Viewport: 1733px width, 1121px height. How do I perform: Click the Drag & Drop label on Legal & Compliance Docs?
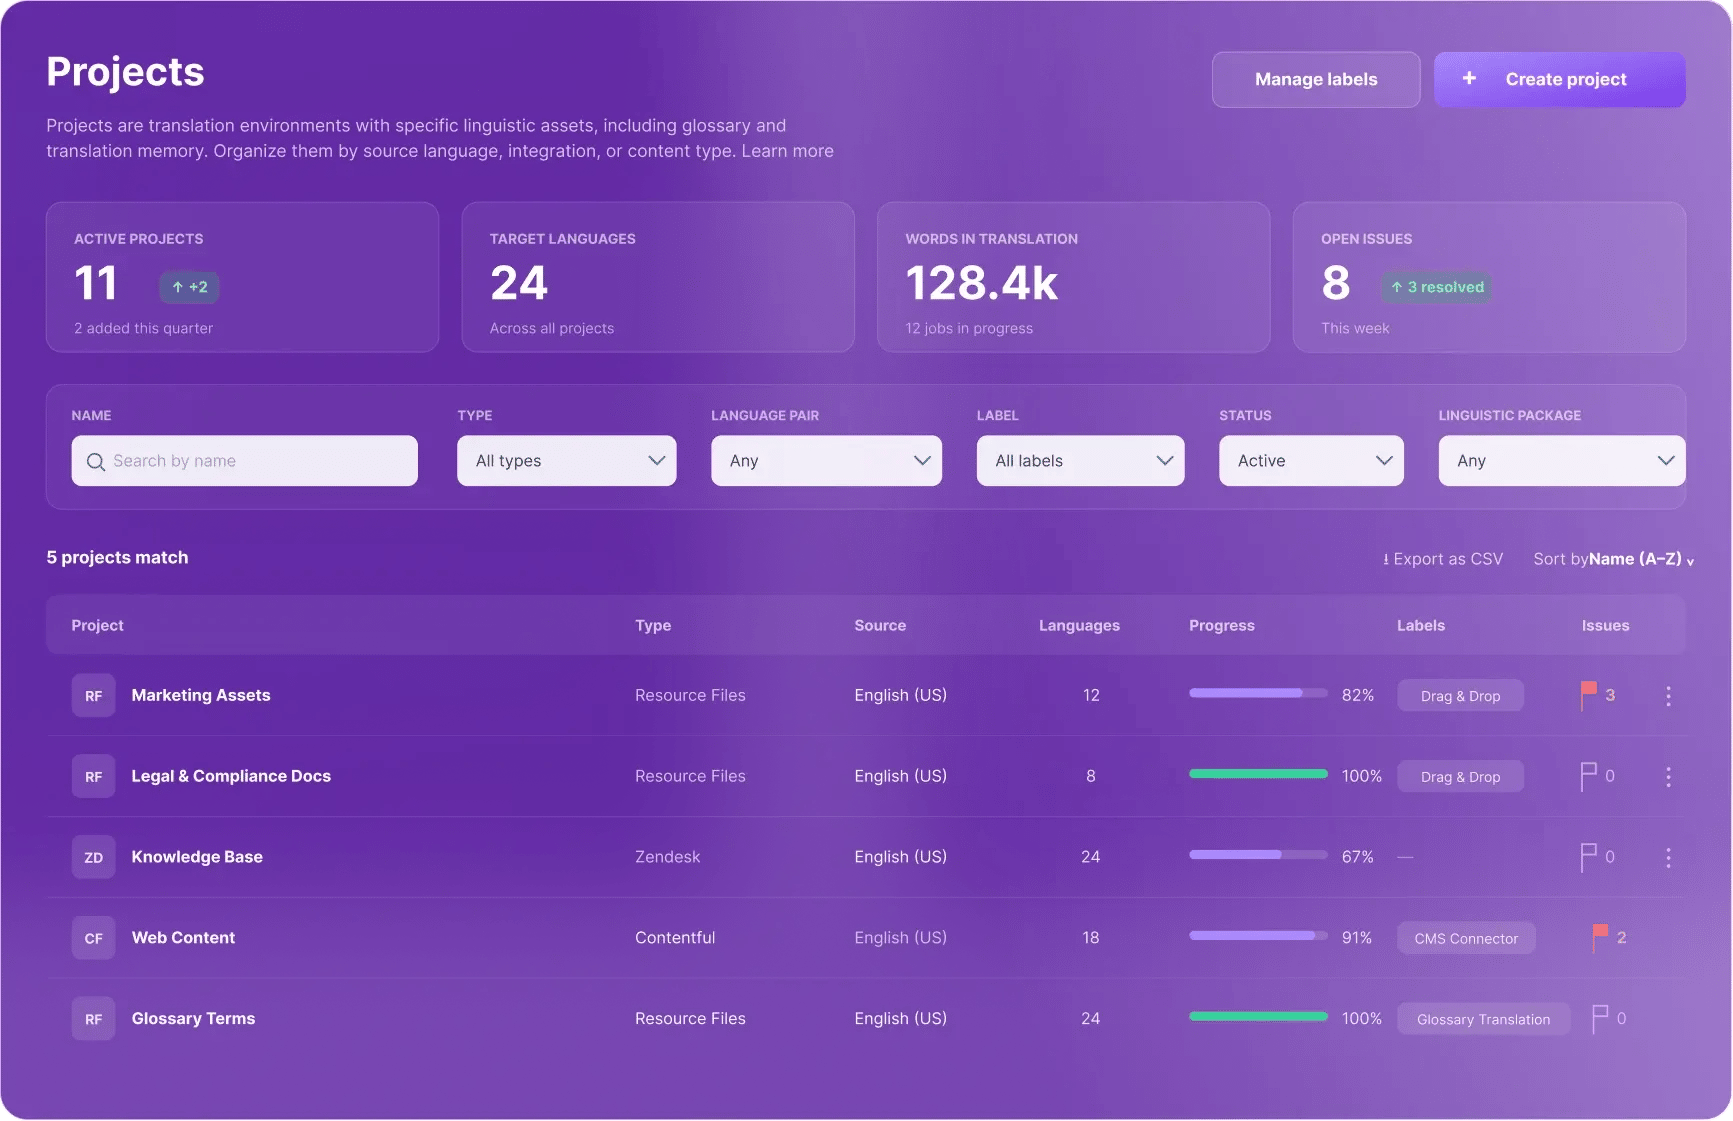click(x=1460, y=777)
